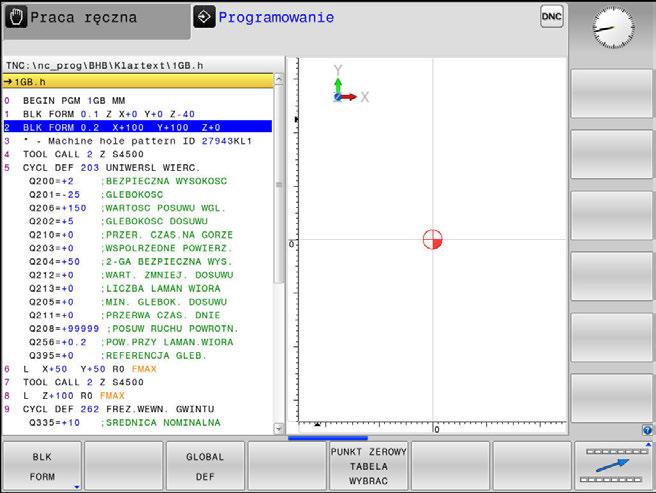Click the triangle marker on horizontal ruler
This screenshot has height=493, width=656.
pyautogui.click(x=318, y=424)
